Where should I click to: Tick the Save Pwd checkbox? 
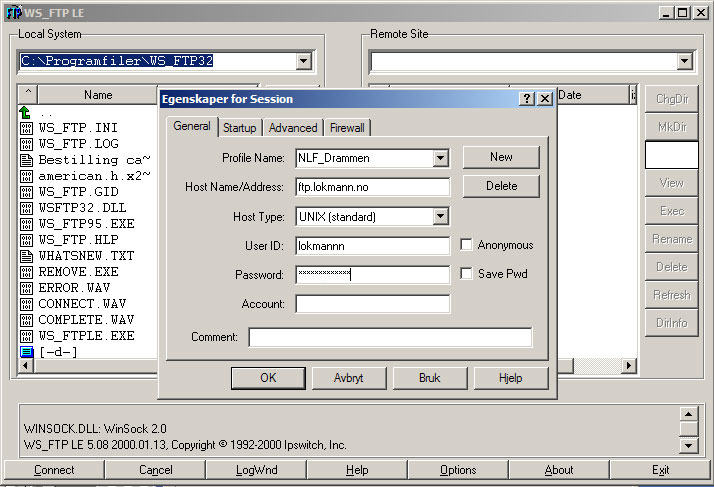click(467, 274)
